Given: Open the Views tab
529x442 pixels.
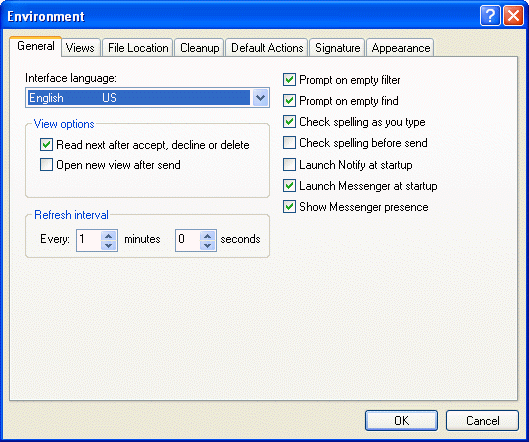Looking at the screenshot, I should 80,48.
